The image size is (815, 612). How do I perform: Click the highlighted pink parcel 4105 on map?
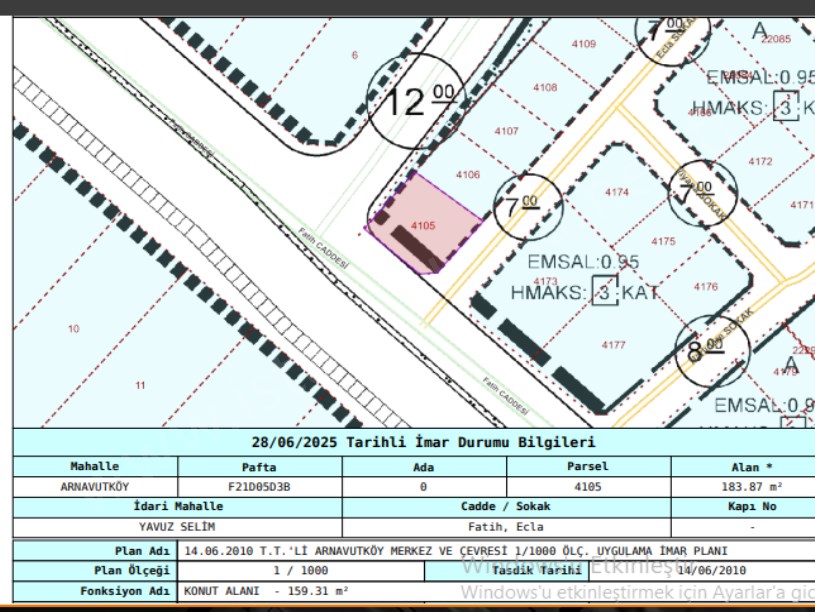tap(423, 225)
